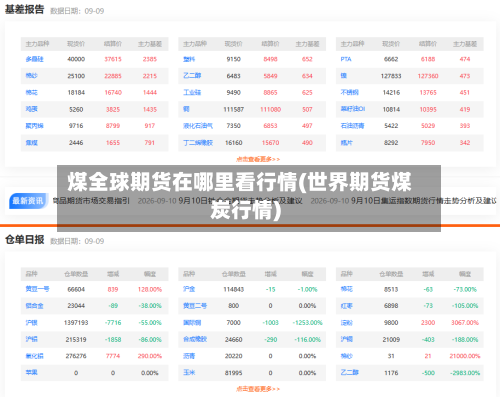
Task: Open the 国际铜 link with 7000 receipts
Action: pos(192,323)
